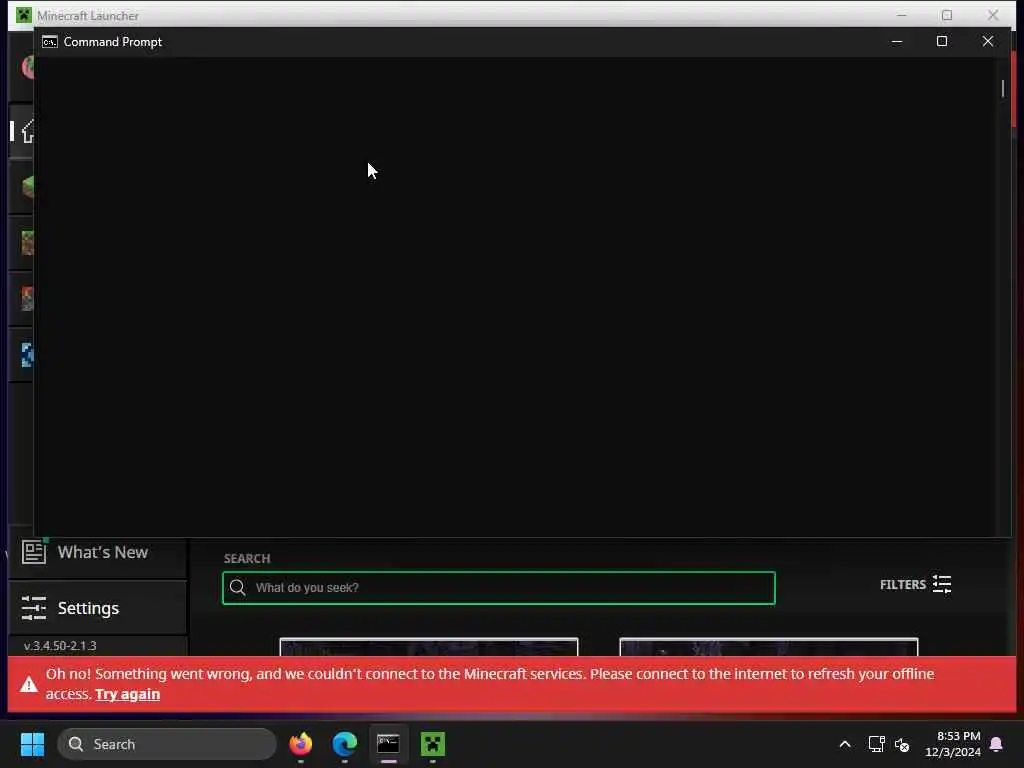Click the warning triangle icon in red banner
Screen dimensions: 1024x768
click(29, 684)
